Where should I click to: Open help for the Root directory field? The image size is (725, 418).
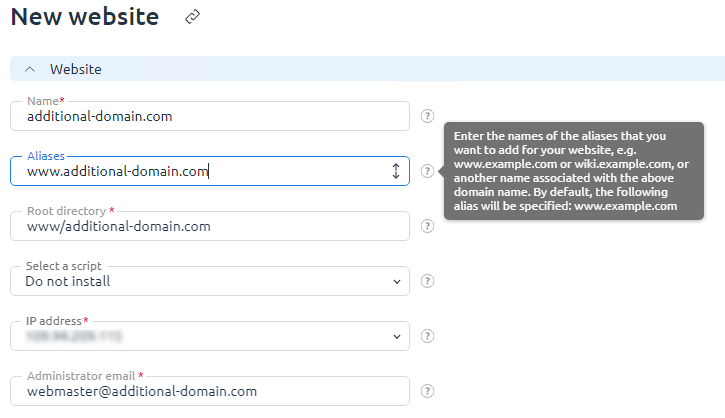pyautogui.click(x=427, y=226)
